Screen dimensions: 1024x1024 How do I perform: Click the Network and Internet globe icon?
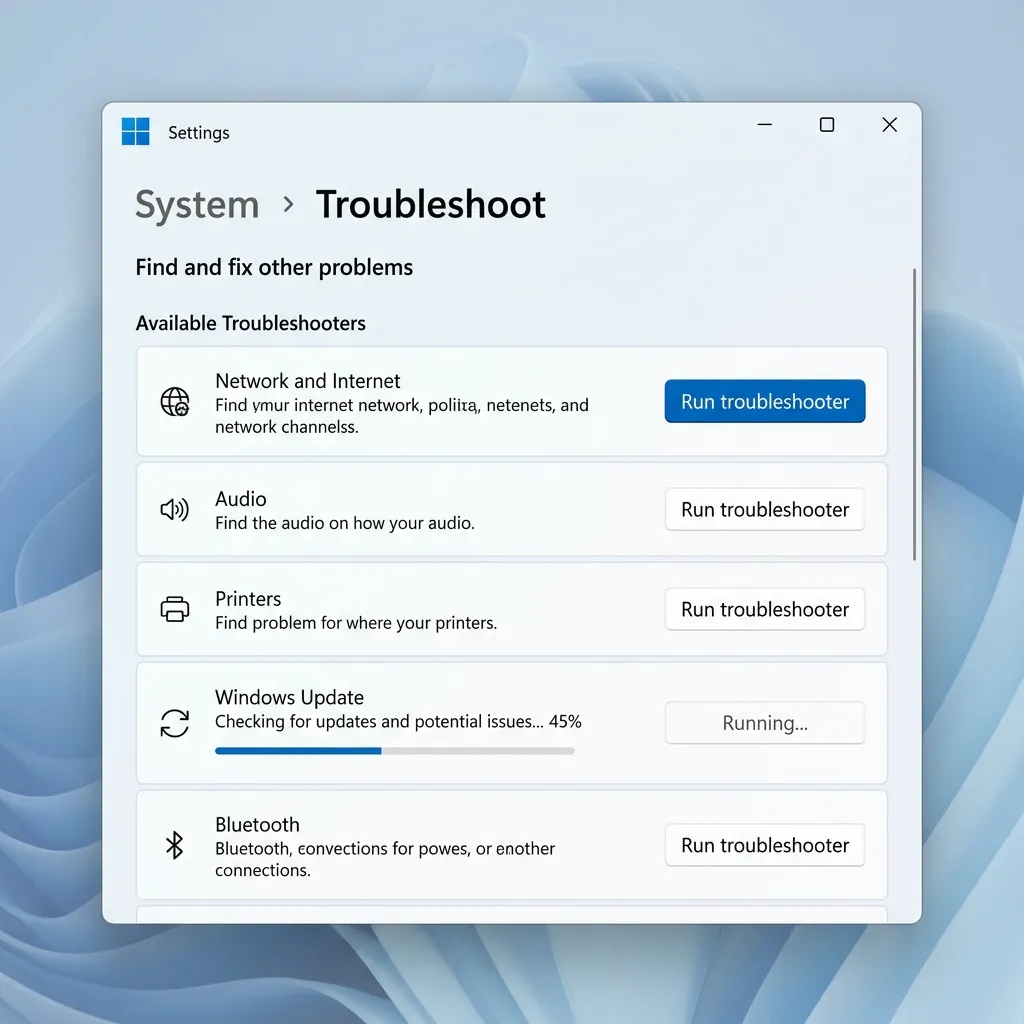(175, 401)
